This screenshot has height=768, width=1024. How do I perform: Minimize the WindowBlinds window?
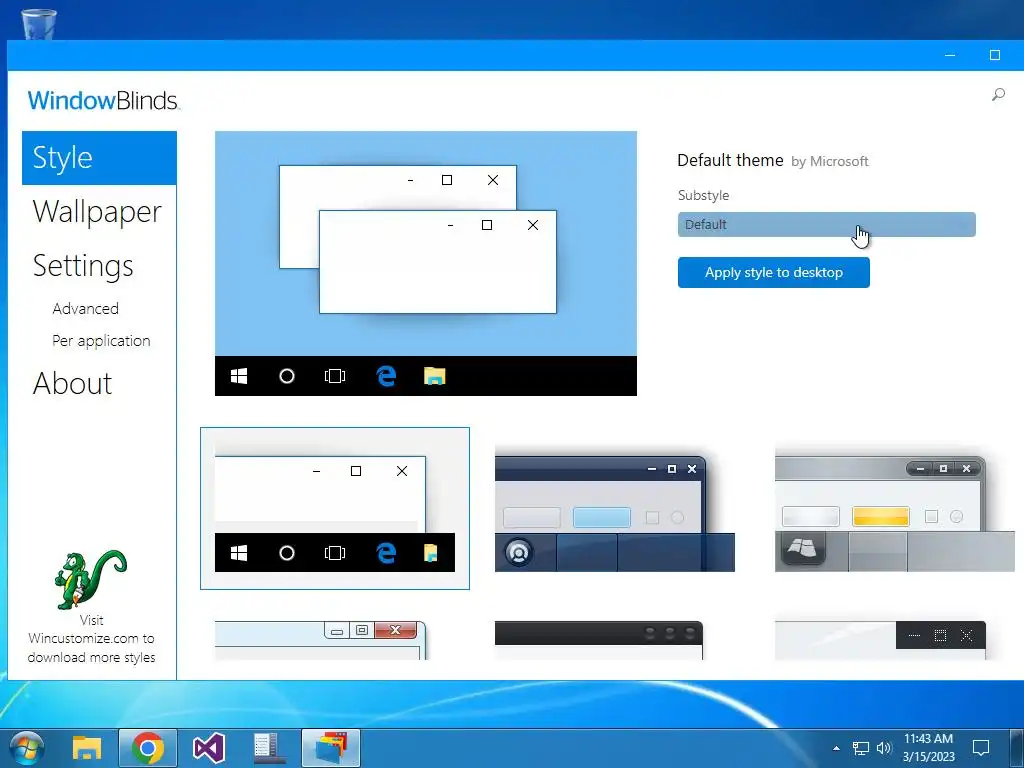coord(950,56)
